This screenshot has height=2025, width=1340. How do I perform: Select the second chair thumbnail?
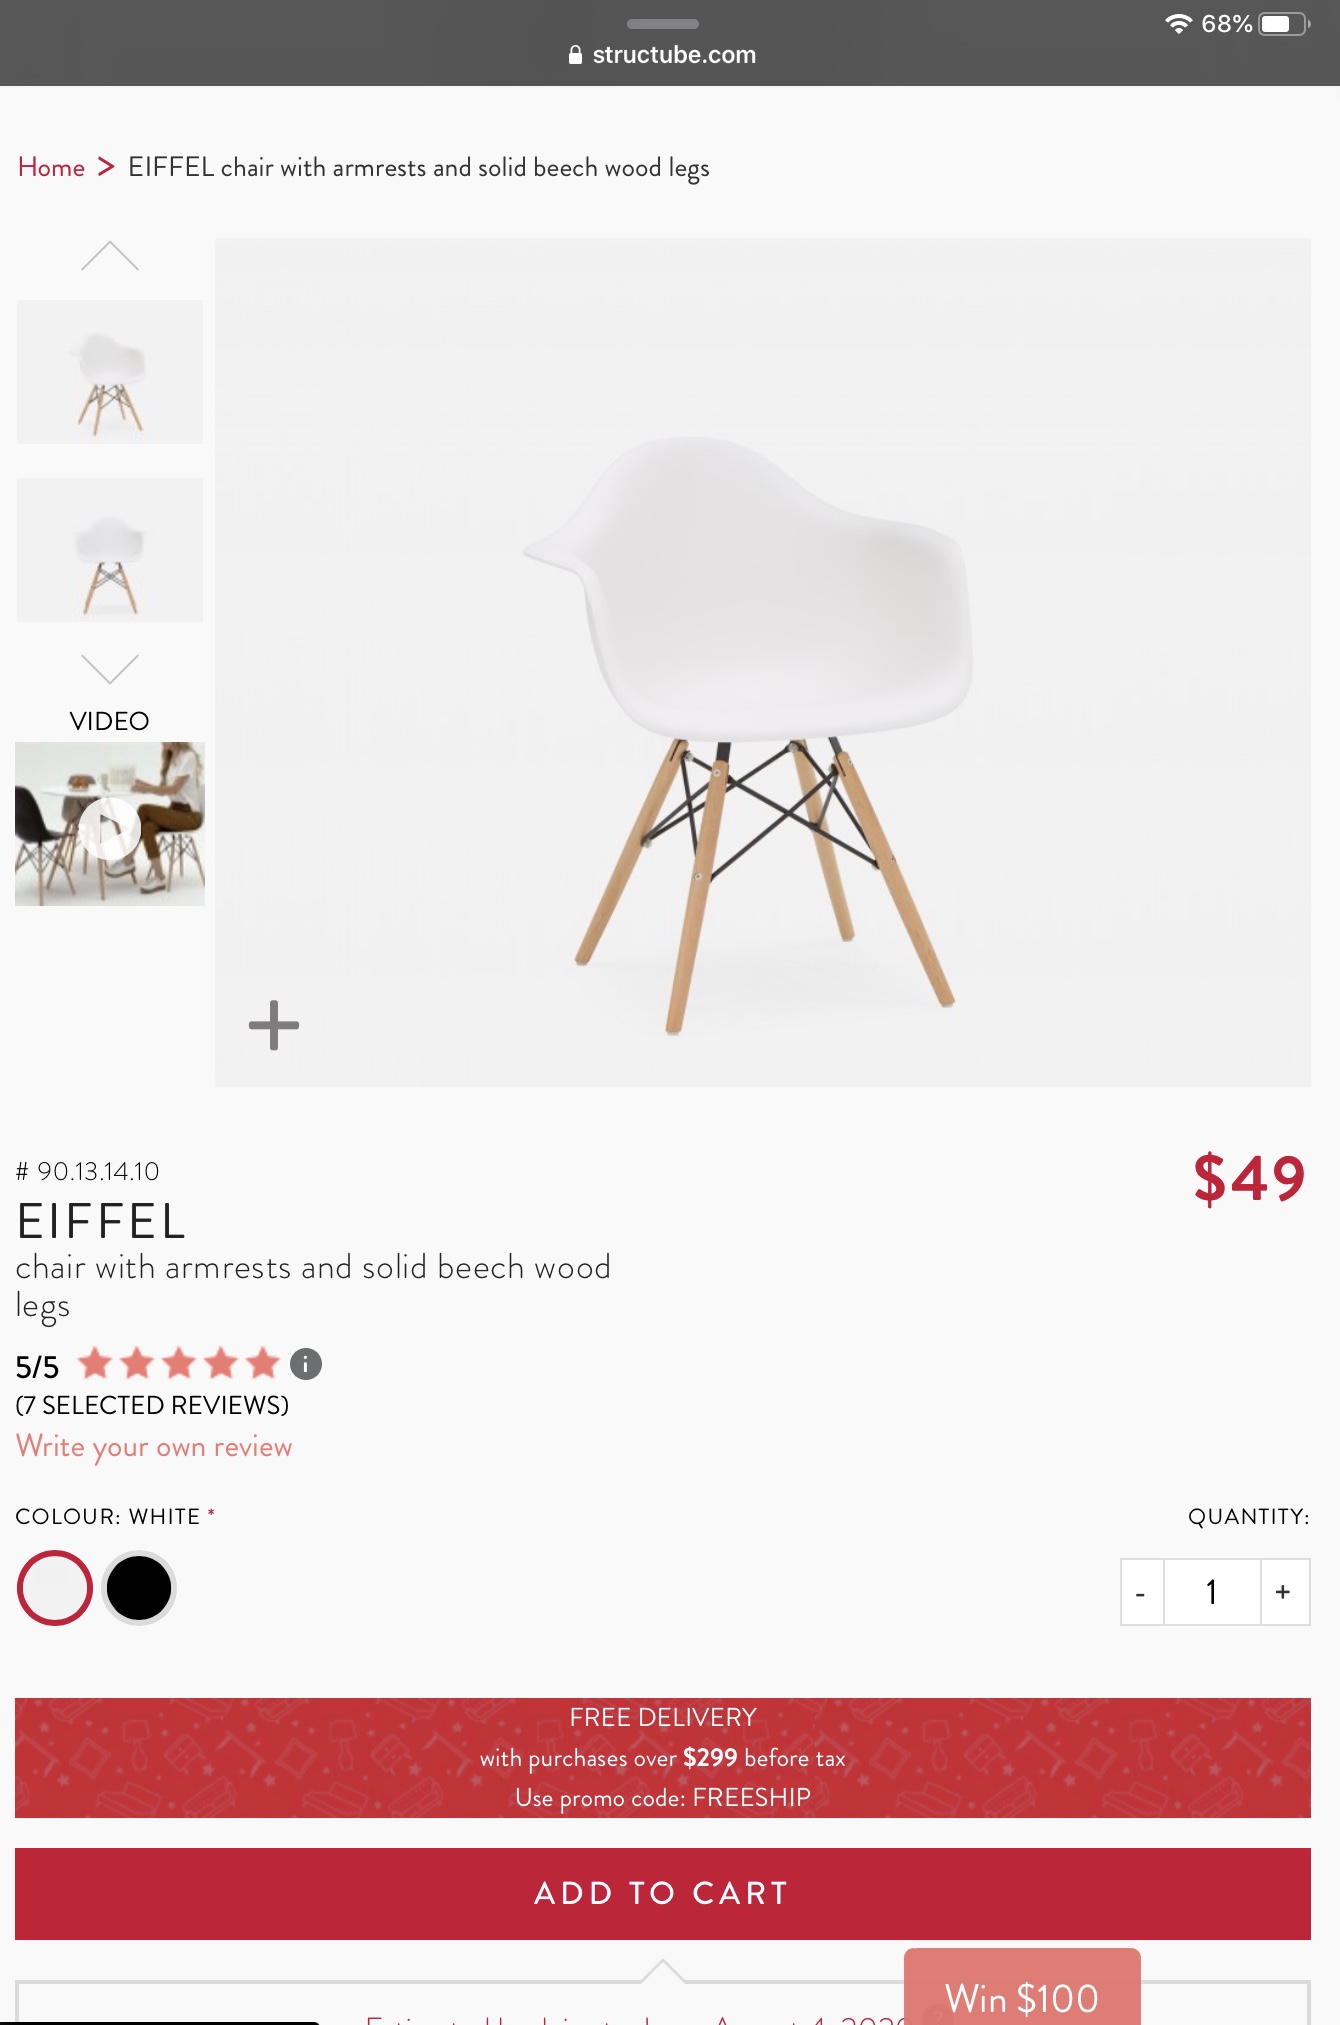110,550
